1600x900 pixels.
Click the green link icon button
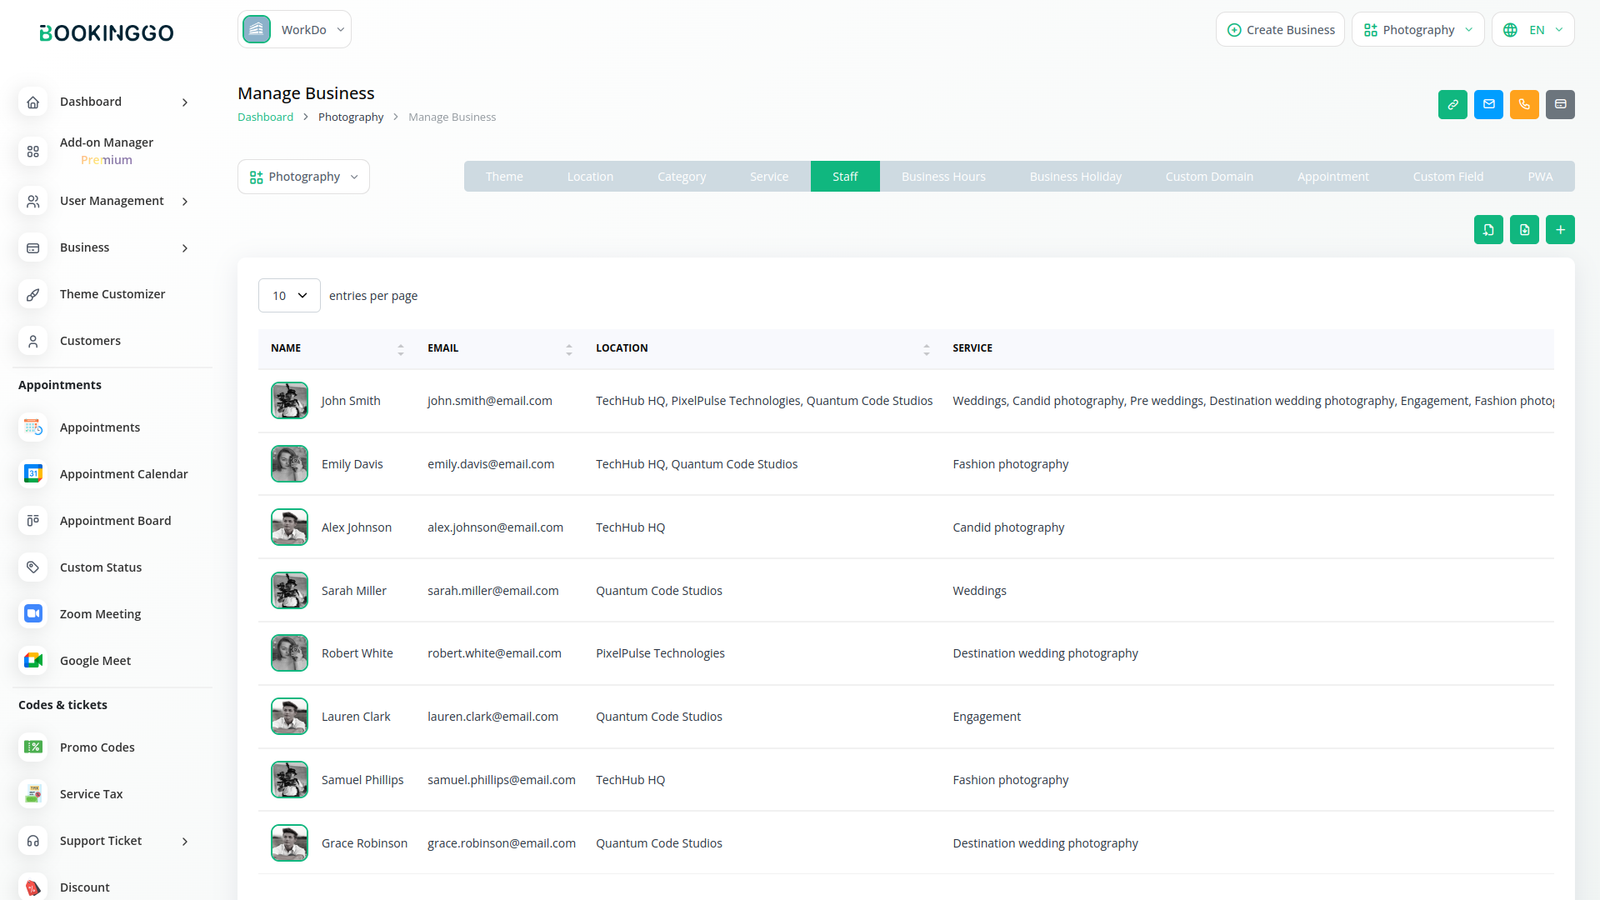click(x=1452, y=104)
